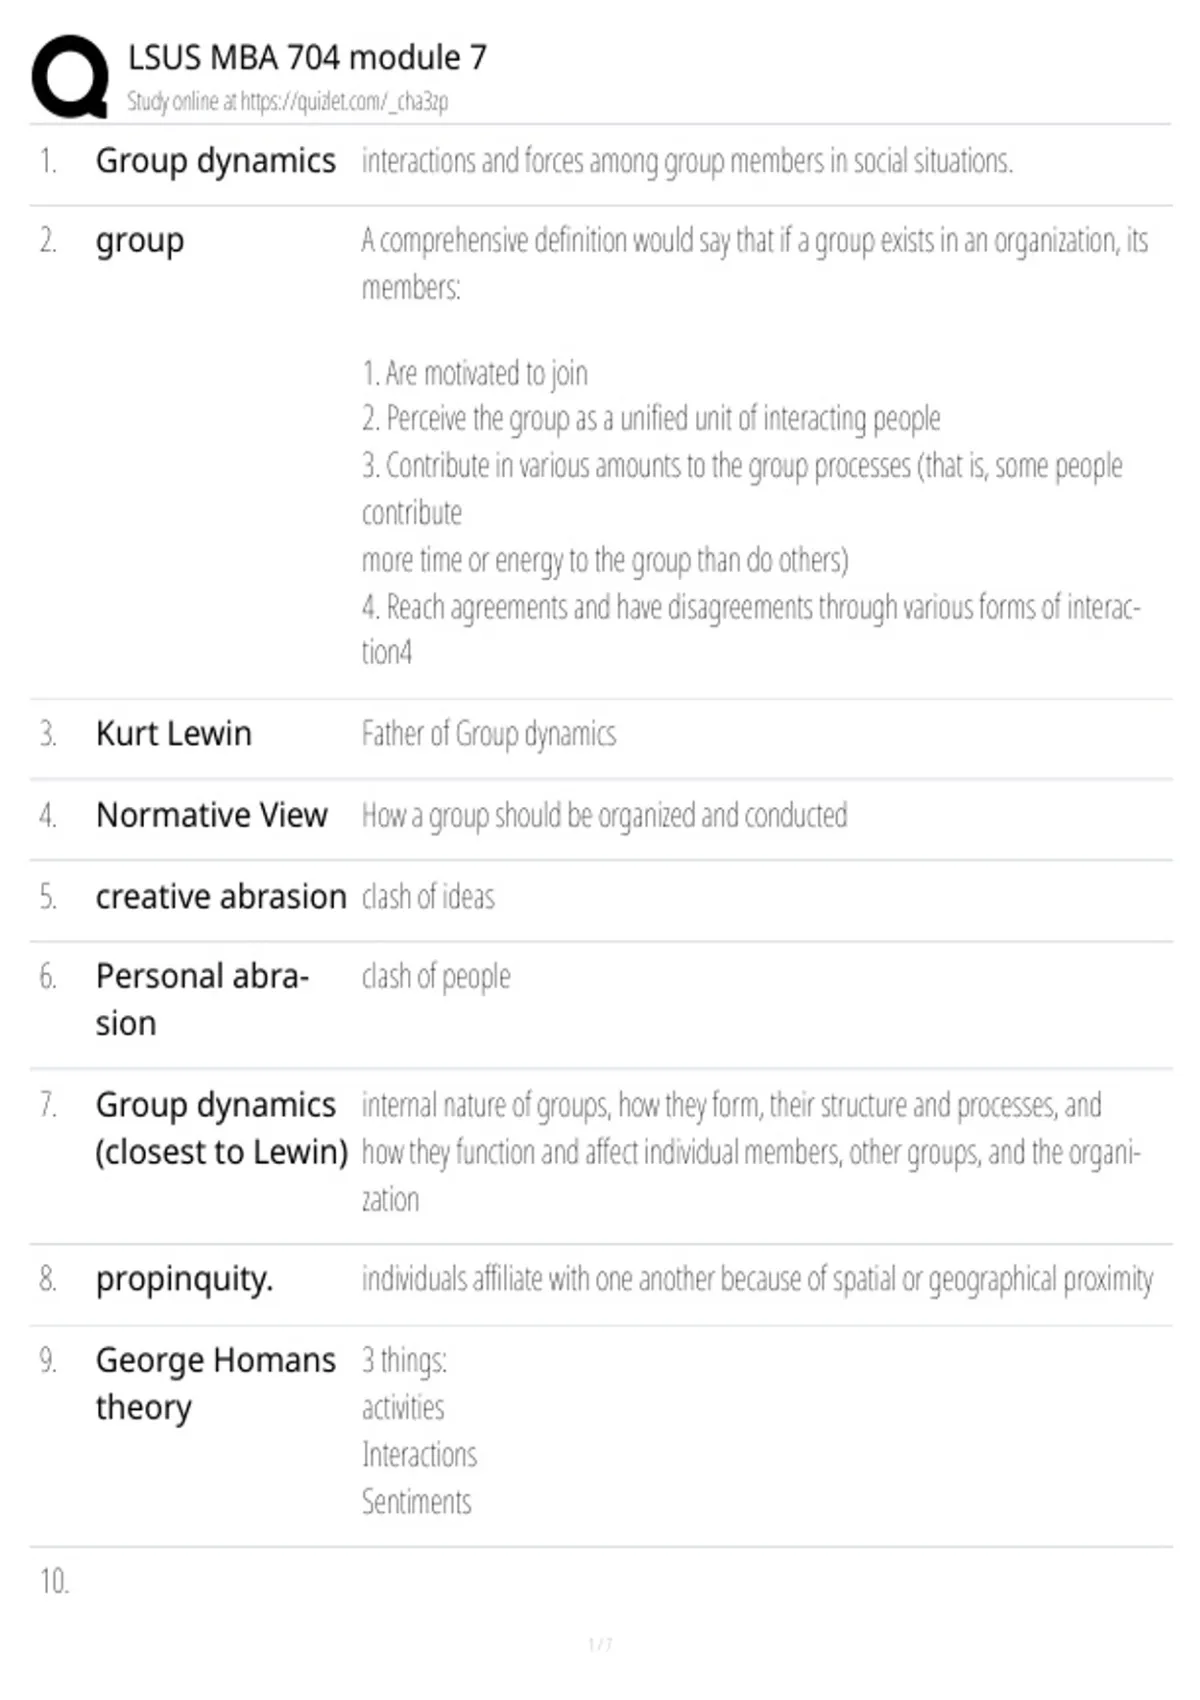Click definition about spatial or geographical proximity
Viewport: 1200px width, 1700px height.
757,1280
